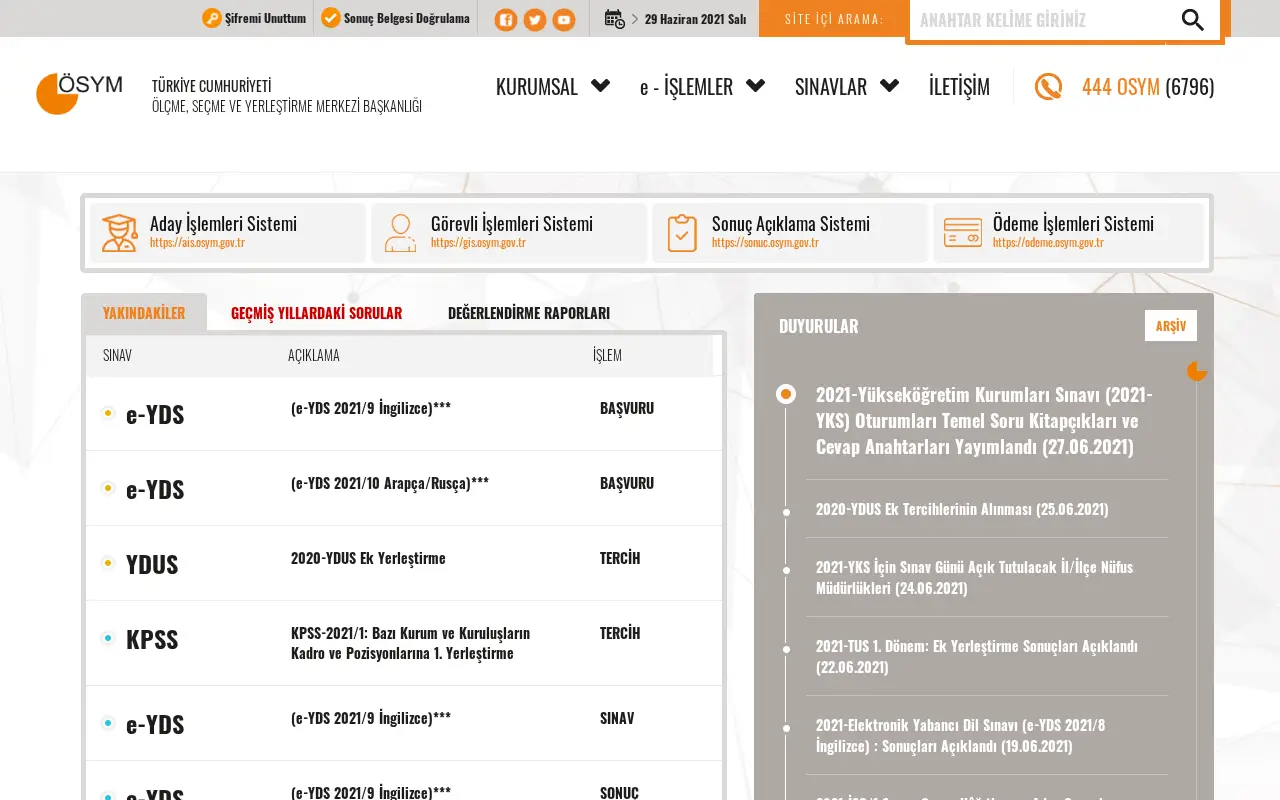Open 2020-YDUS Ek Tercihlerinin Alınması announcement

point(962,509)
